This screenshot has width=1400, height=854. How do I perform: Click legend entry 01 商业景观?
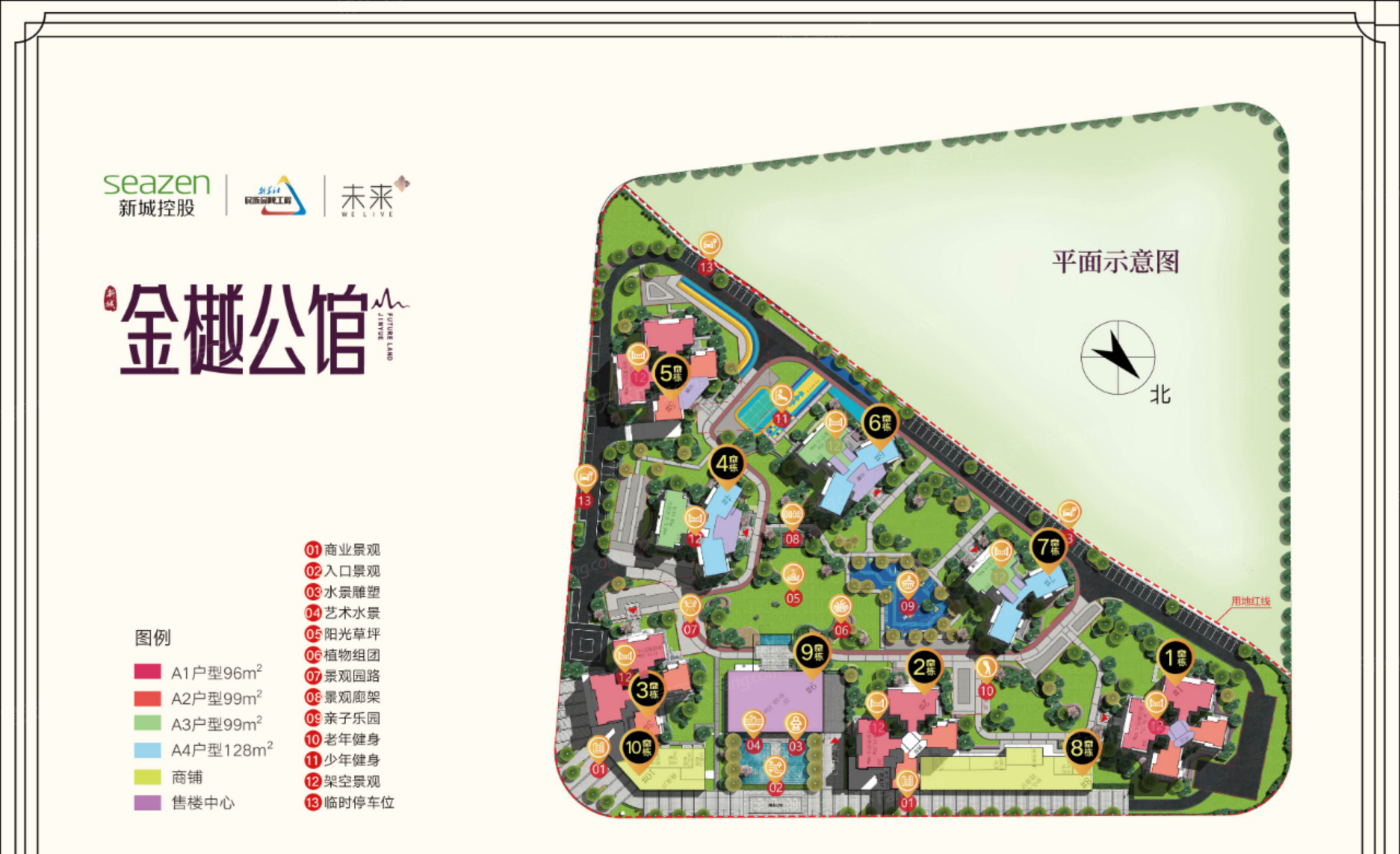[344, 550]
